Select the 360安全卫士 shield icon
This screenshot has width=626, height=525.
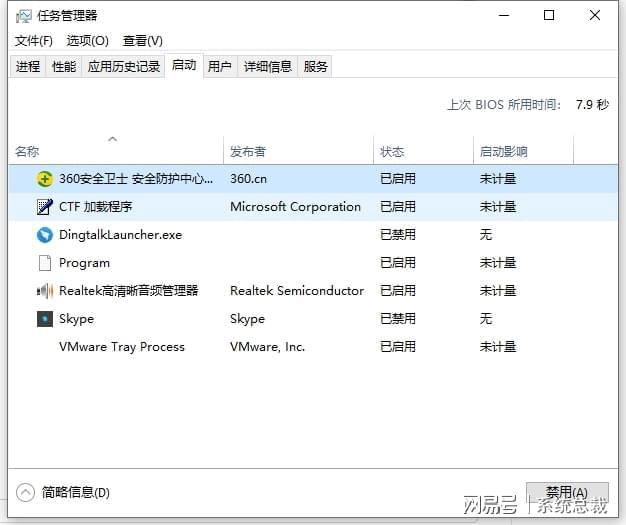pyautogui.click(x=45, y=179)
